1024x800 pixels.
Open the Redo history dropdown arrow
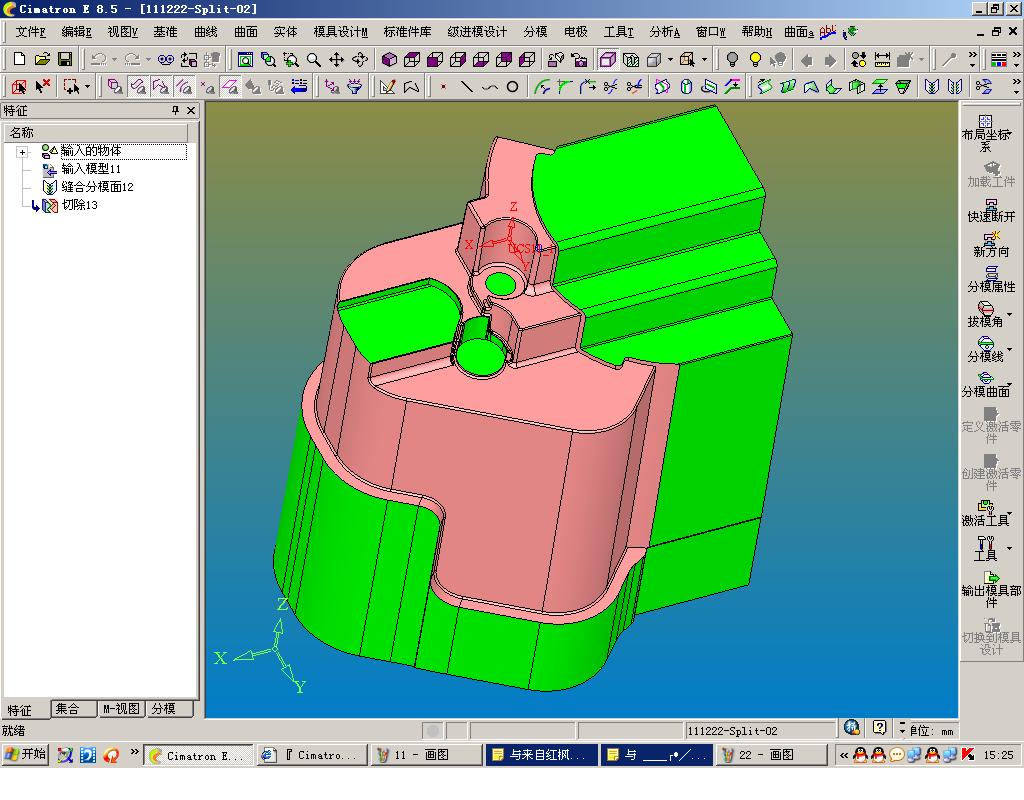click(148, 60)
